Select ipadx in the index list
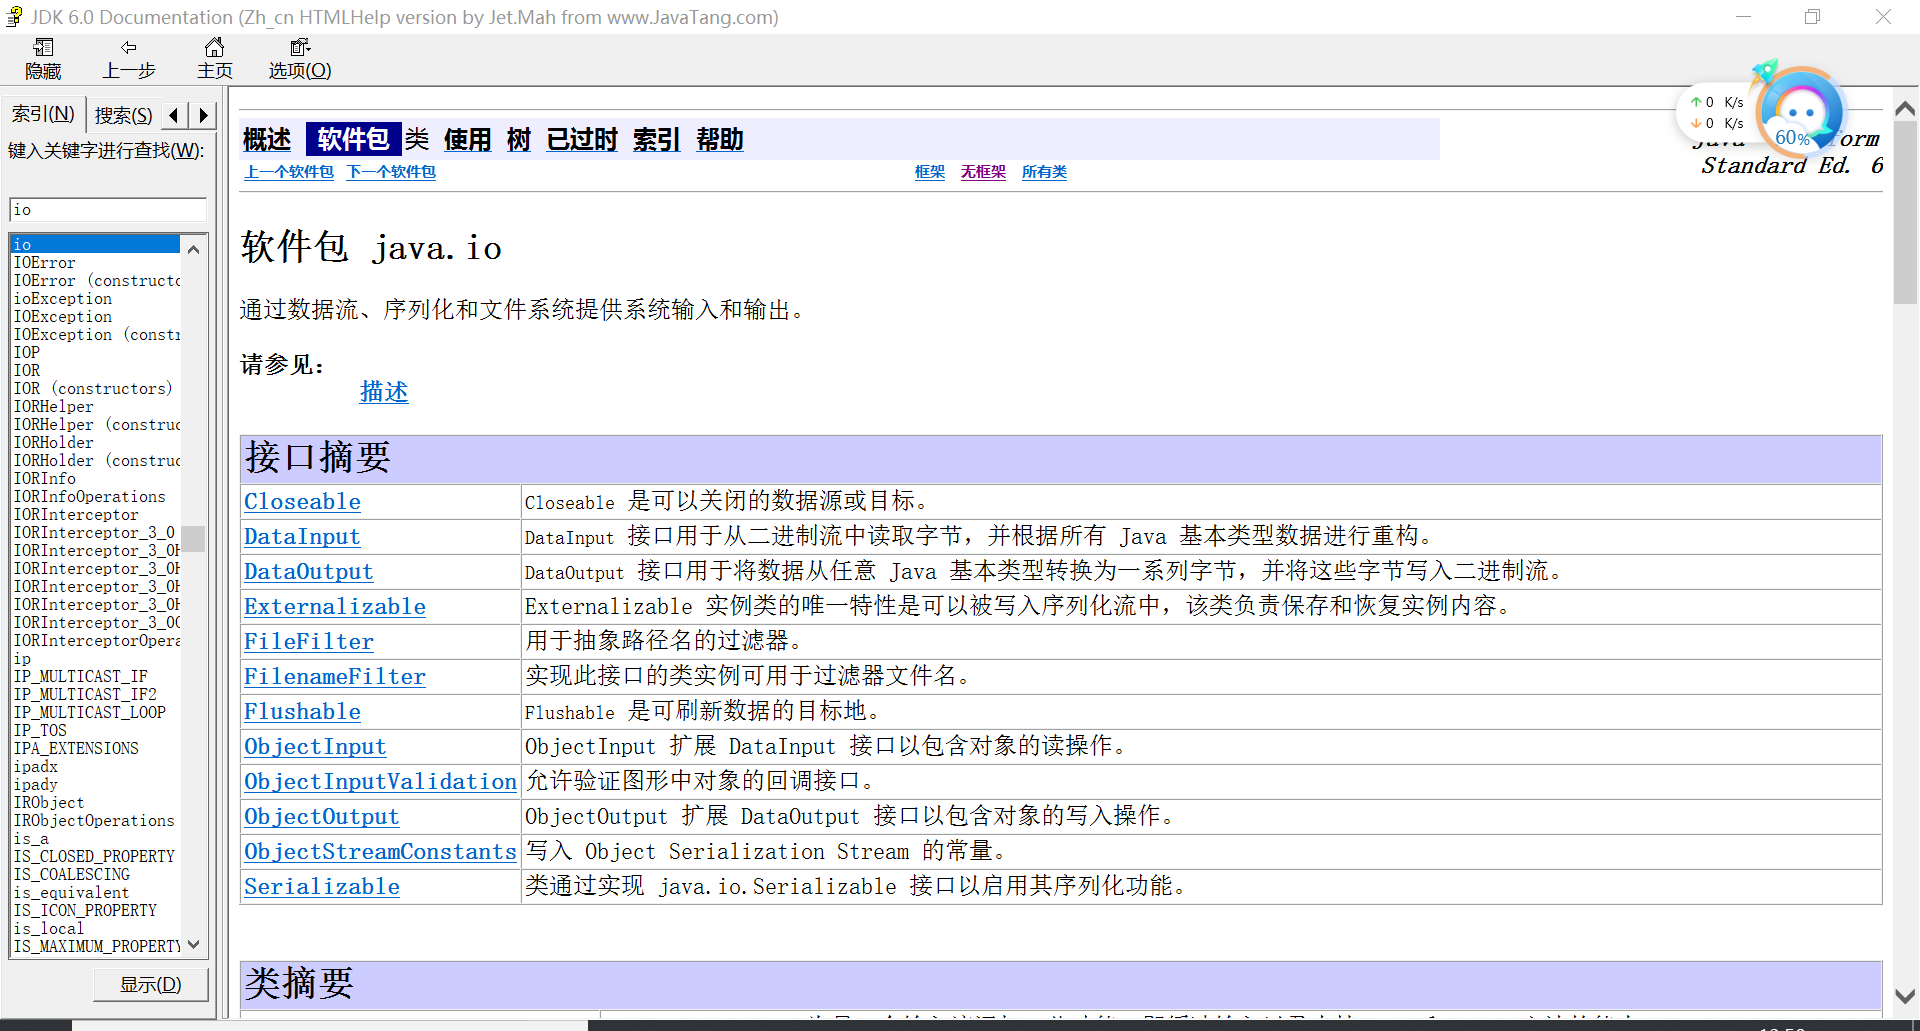The image size is (1920, 1031). tap(36, 767)
